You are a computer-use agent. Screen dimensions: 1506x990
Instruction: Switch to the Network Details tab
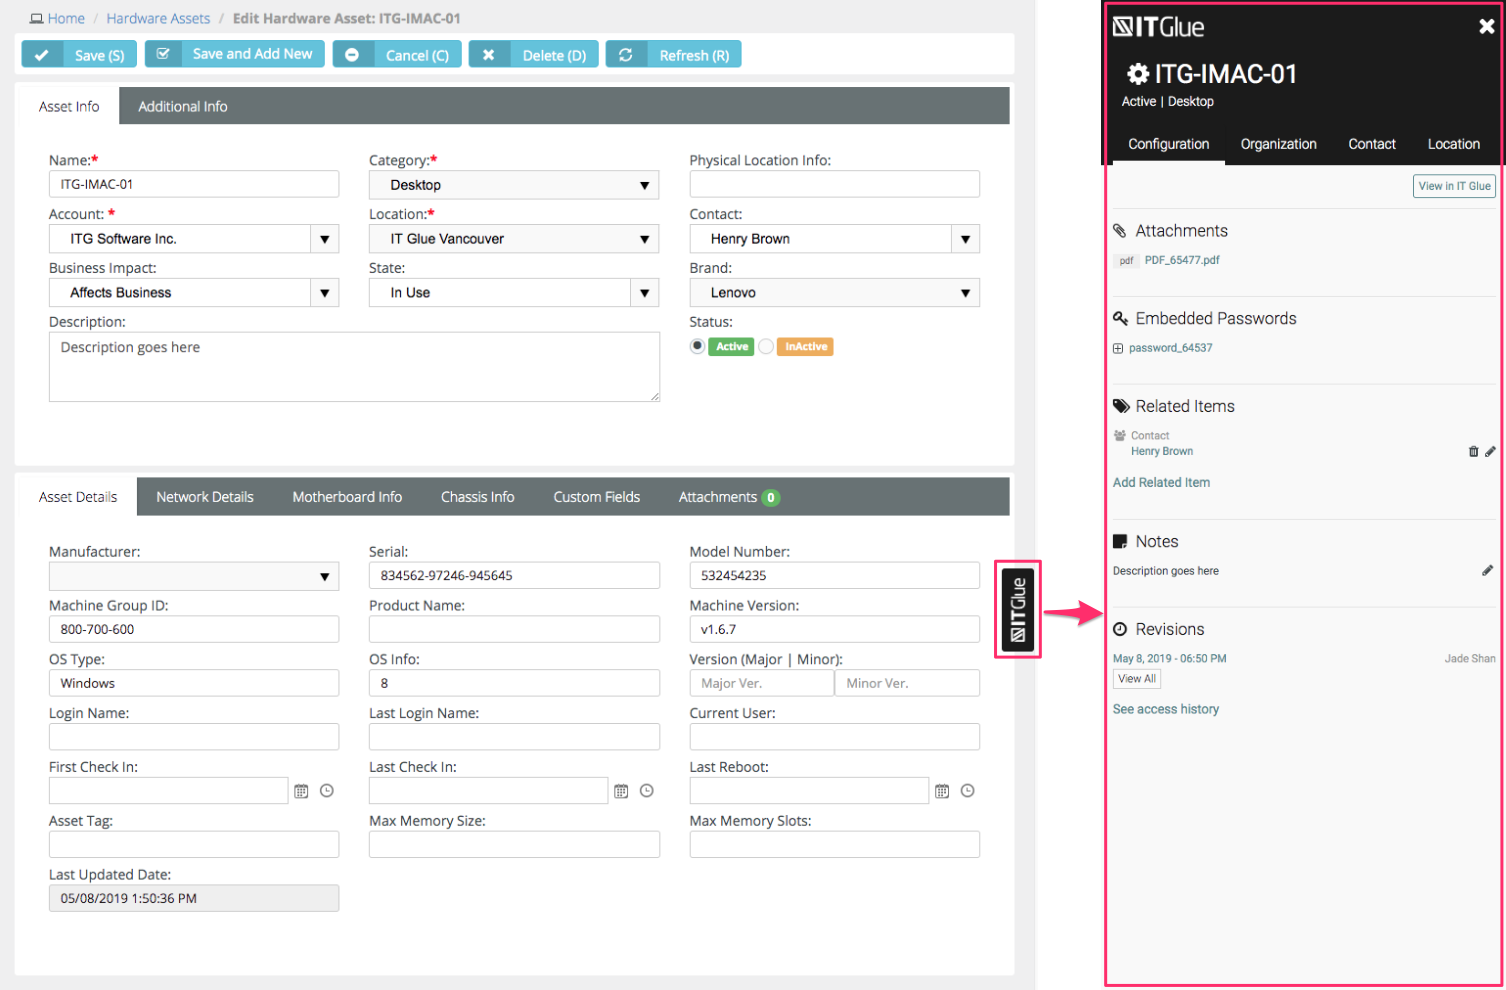205,497
